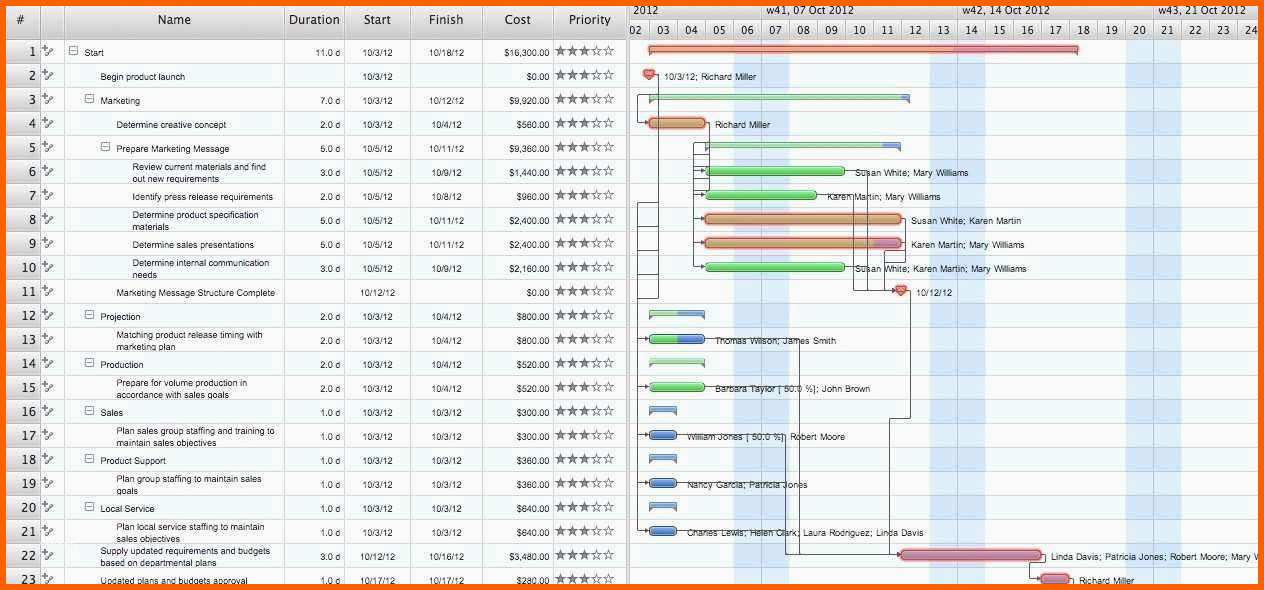Click the priority stars for the Local Service row

[x=585, y=507]
